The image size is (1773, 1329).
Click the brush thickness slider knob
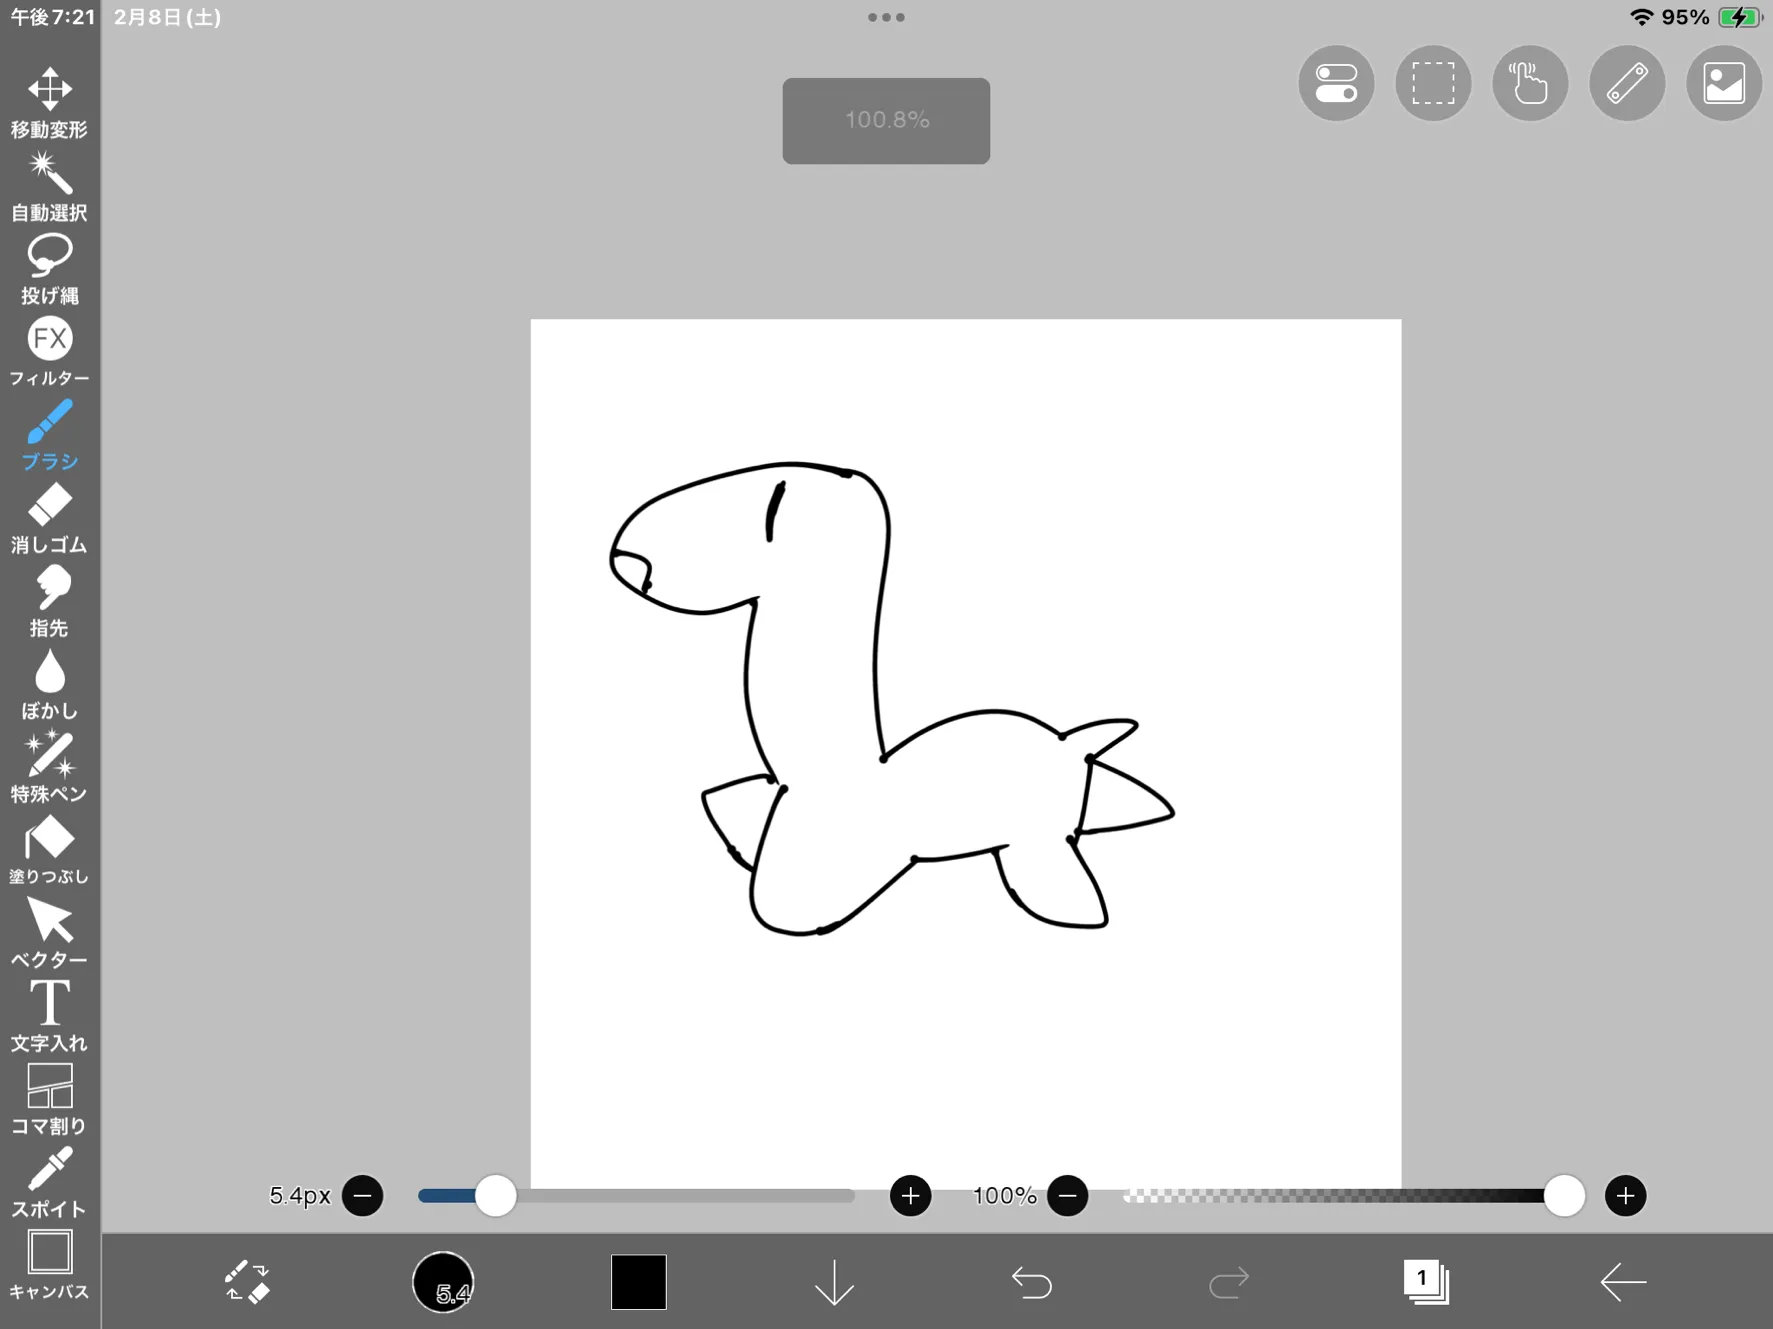point(495,1196)
